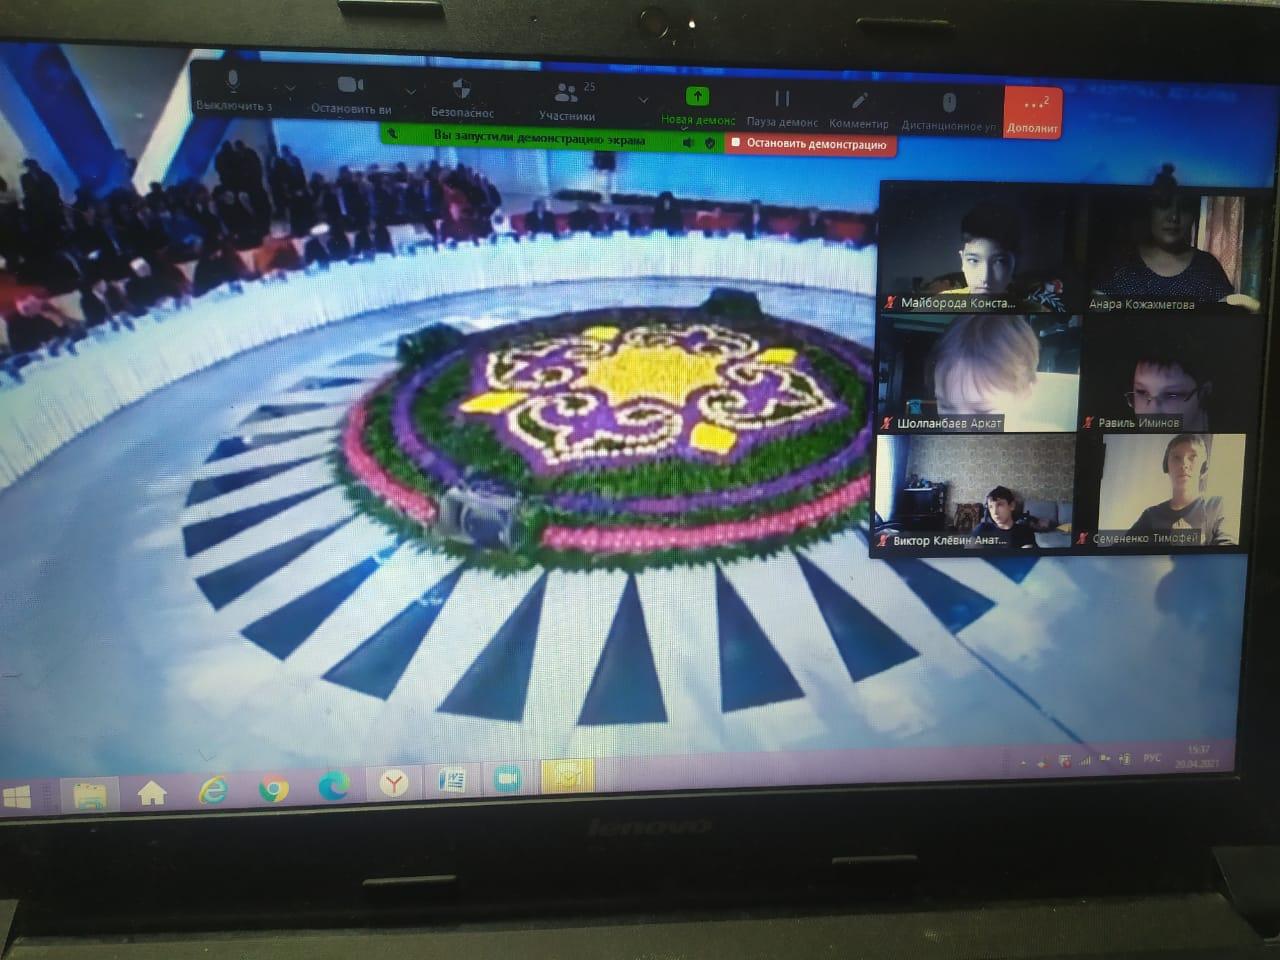Image resolution: width=1280 pixels, height=960 pixels.
Task: Open Remote Control mouse option
Action: (x=949, y=109)
